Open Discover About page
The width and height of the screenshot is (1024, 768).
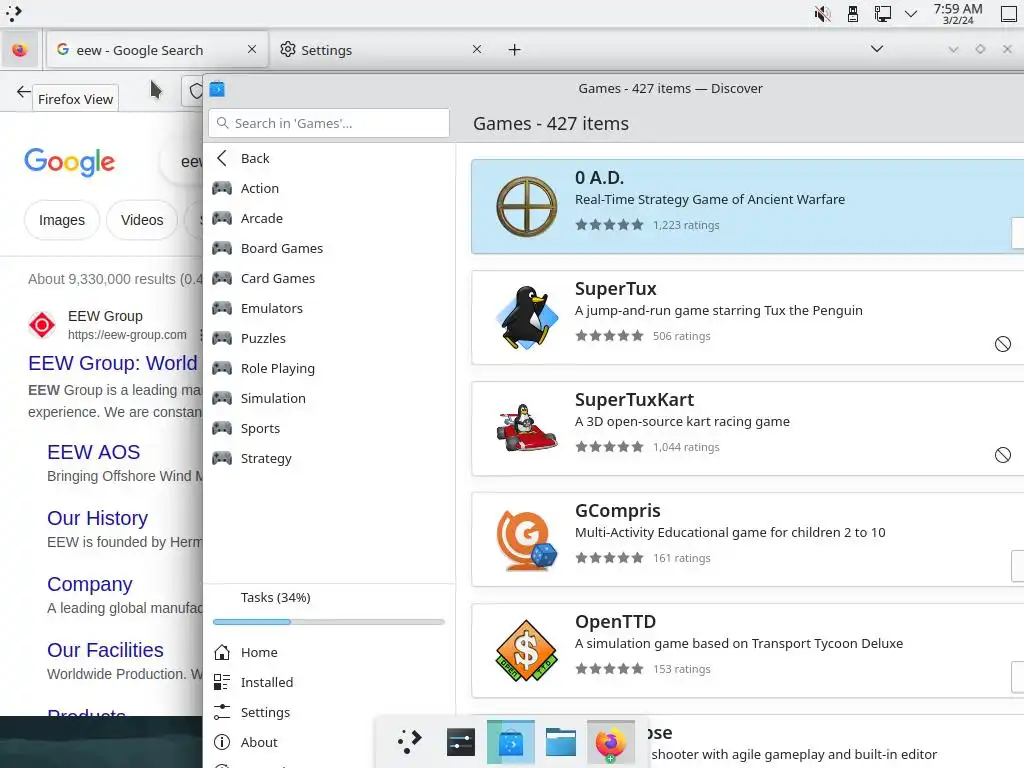(x=328, y=743)
